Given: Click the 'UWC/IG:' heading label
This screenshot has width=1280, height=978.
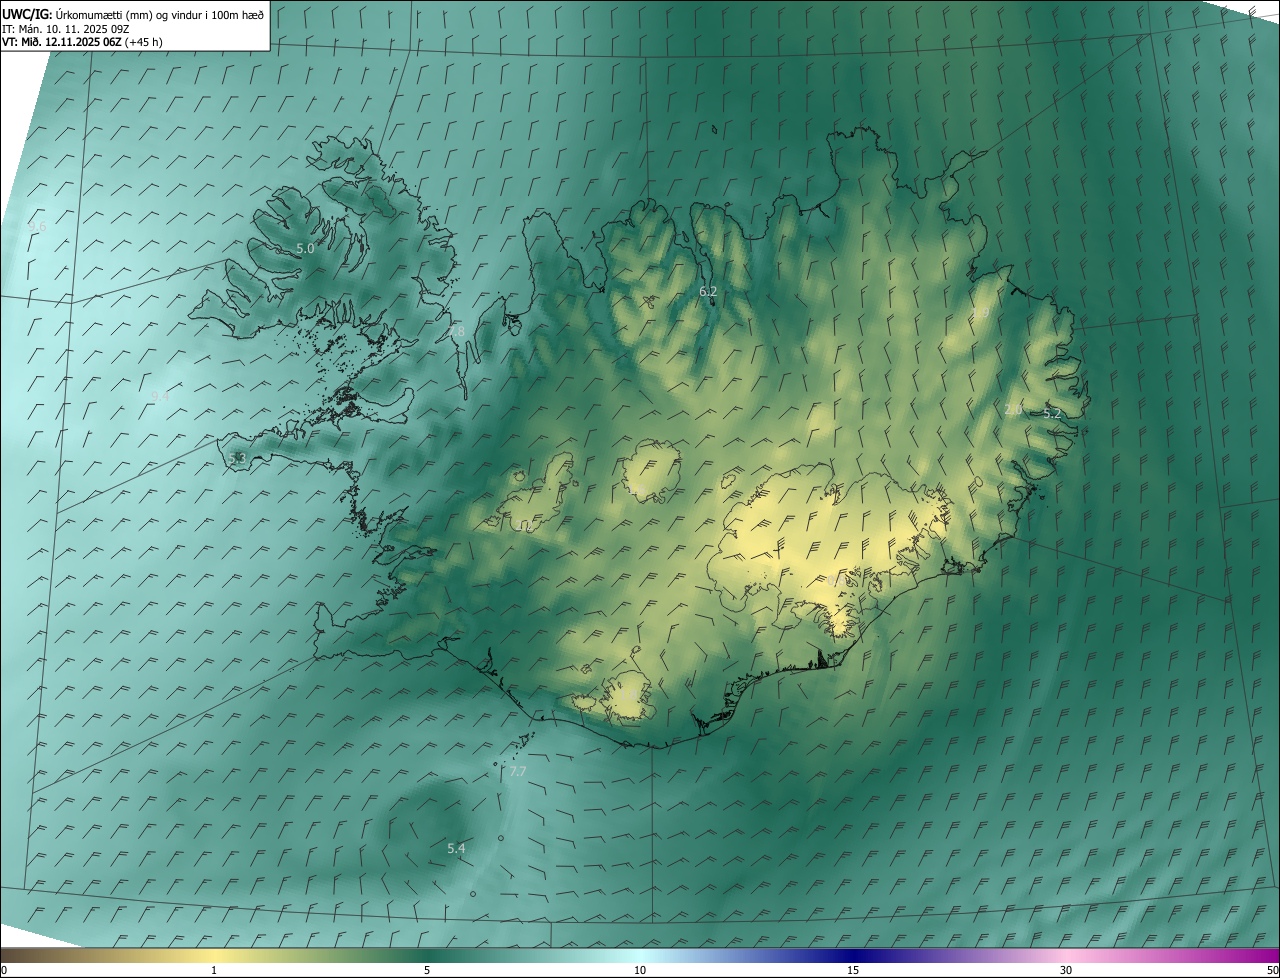Looking at the screenshot, I should (x=27, y=14).
